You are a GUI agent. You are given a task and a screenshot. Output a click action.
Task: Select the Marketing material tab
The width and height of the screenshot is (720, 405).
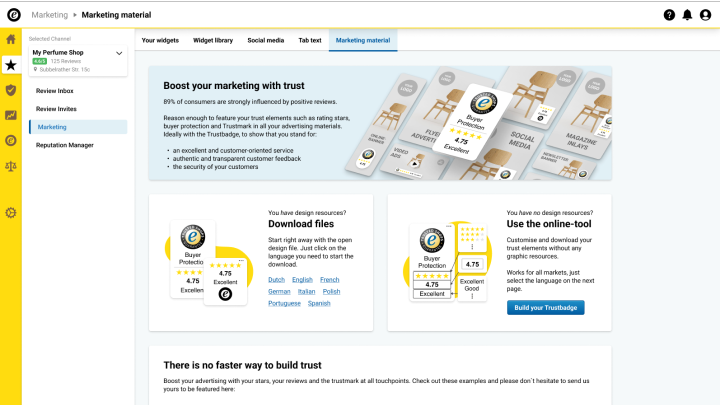[x=363, y=40]
